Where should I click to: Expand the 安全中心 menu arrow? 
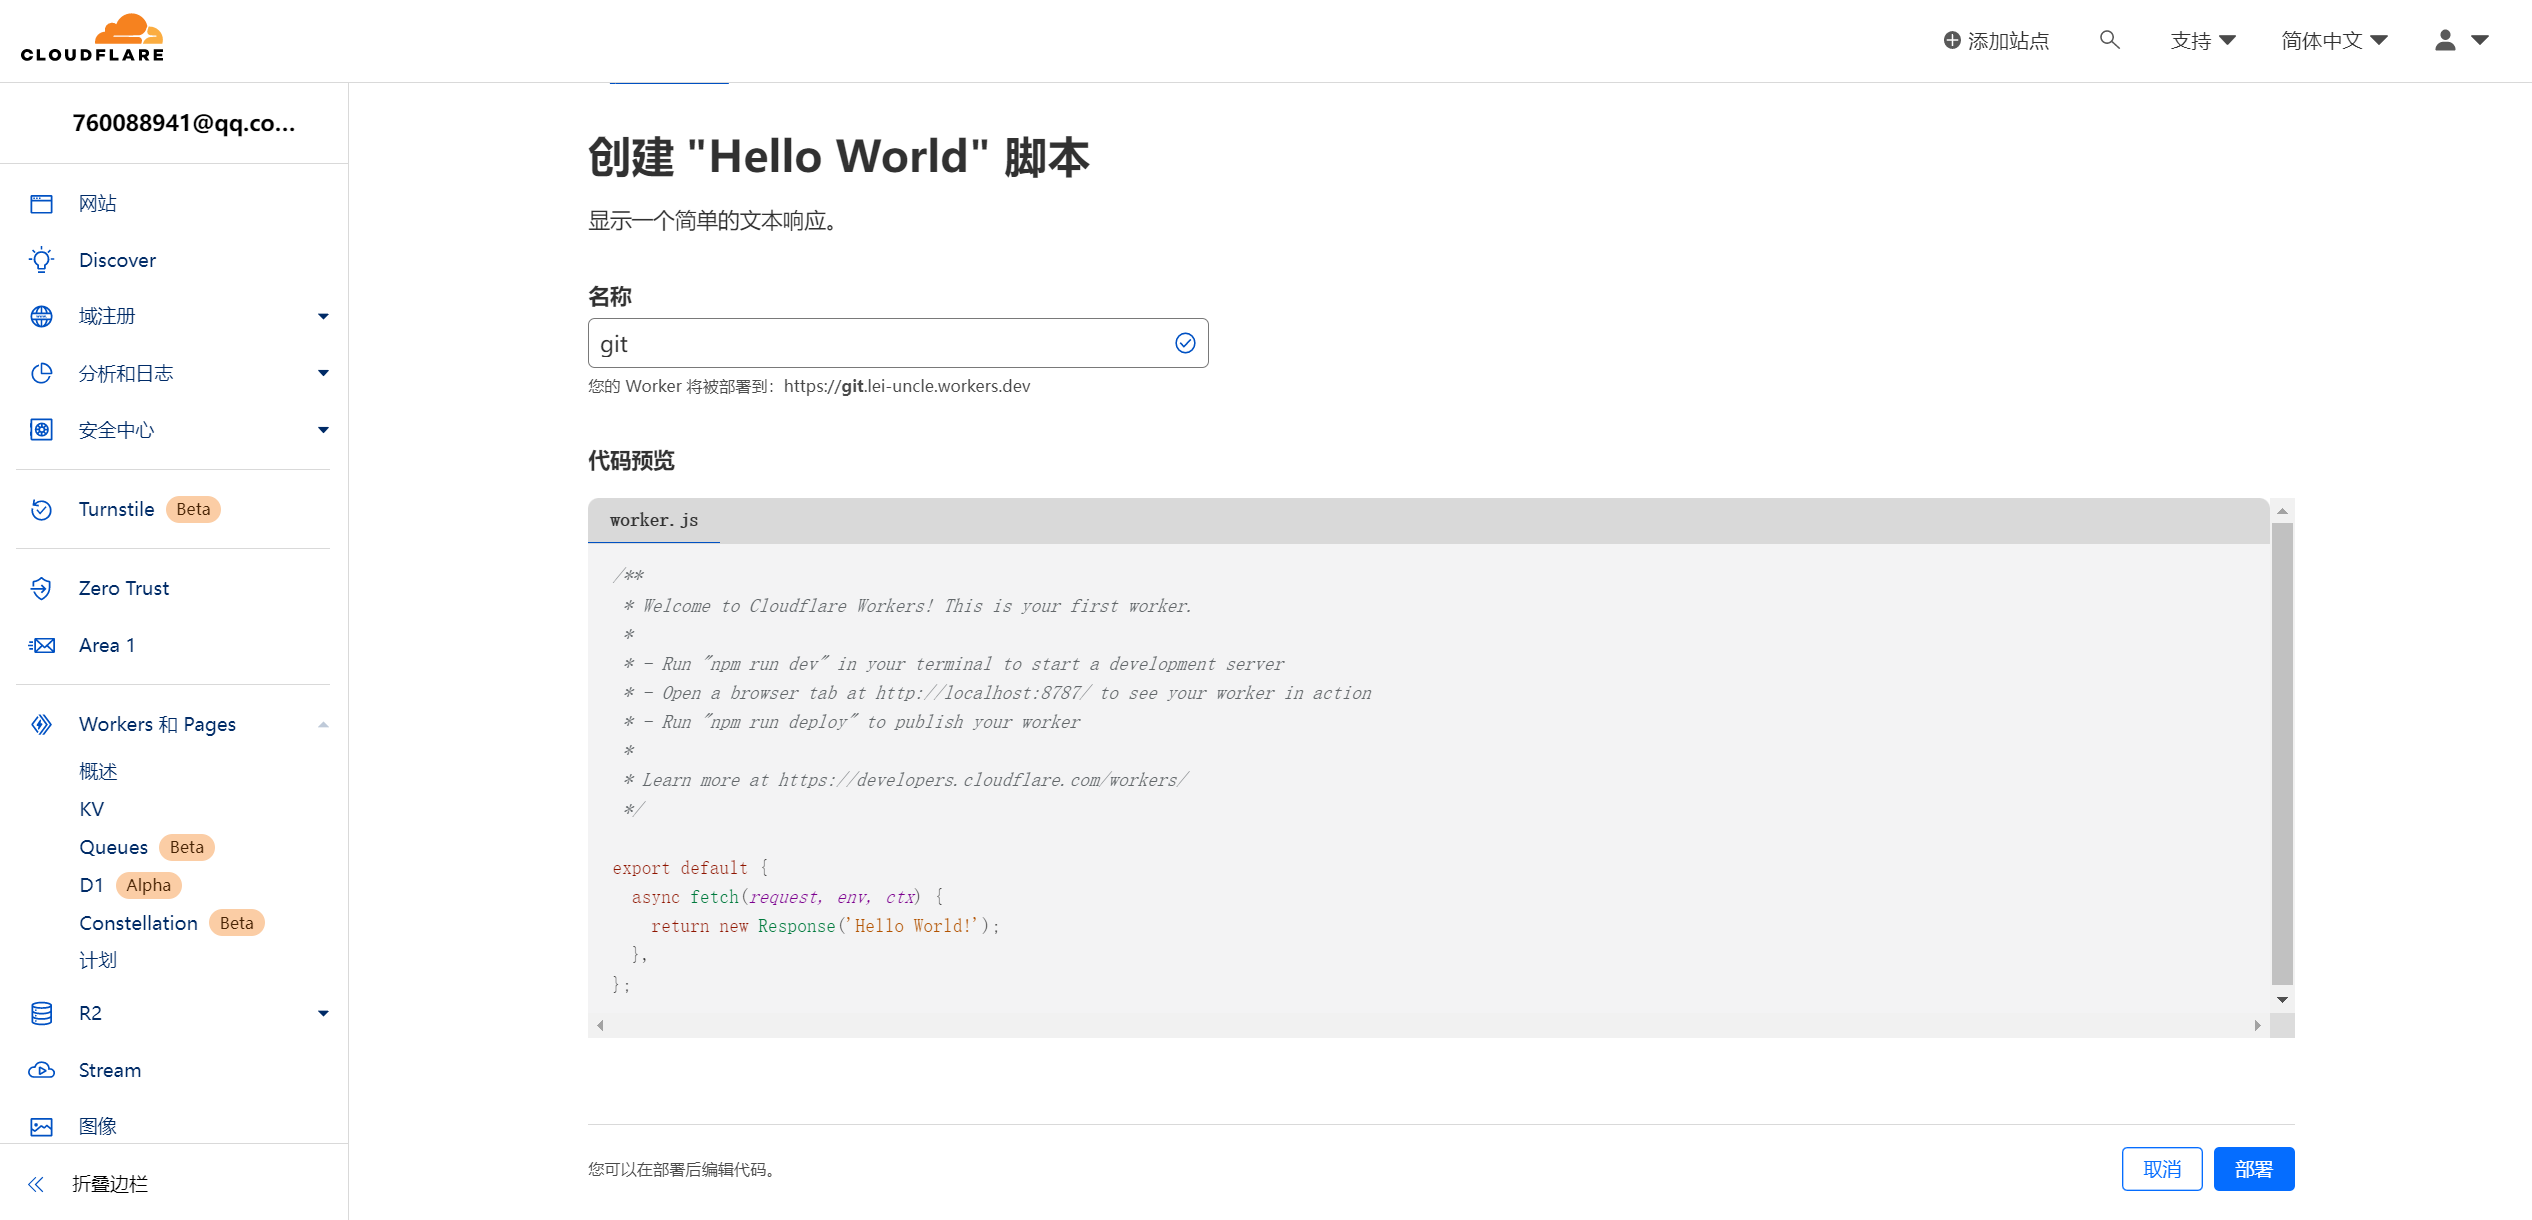click(323, 430)
